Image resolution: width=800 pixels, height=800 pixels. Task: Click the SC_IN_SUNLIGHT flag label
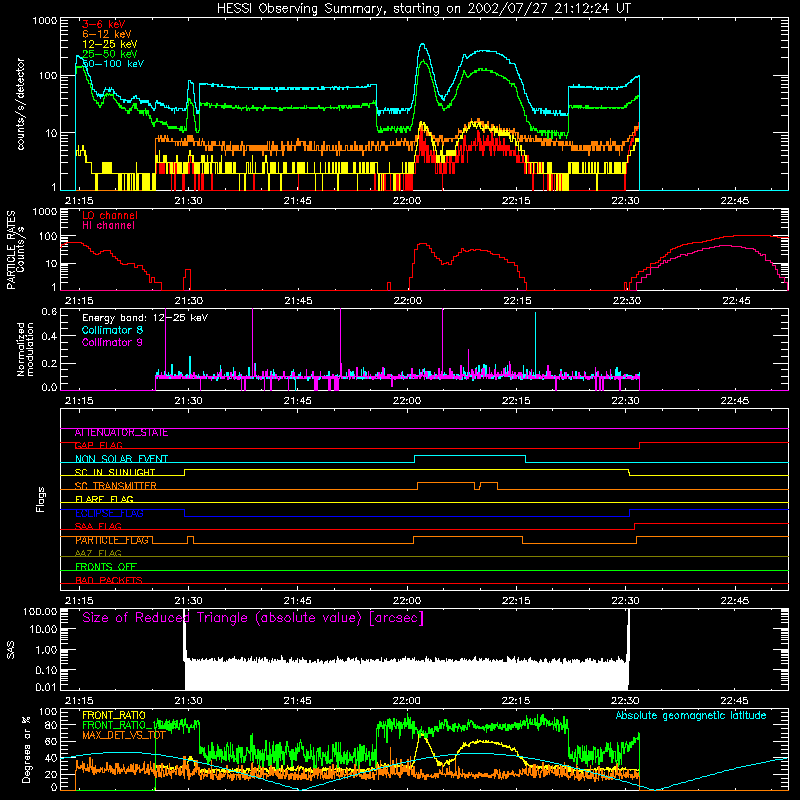tap(115, 472)
